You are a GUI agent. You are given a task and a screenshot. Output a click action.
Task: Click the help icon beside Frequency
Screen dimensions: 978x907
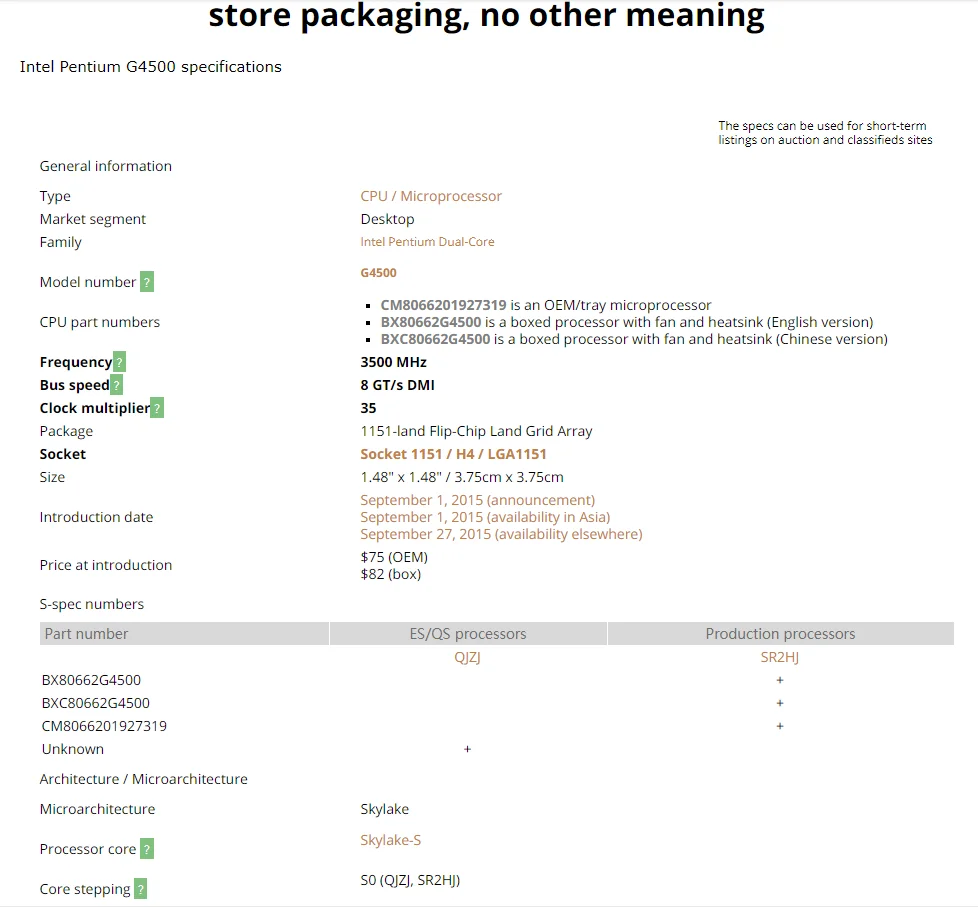click(x=120, y=362)
